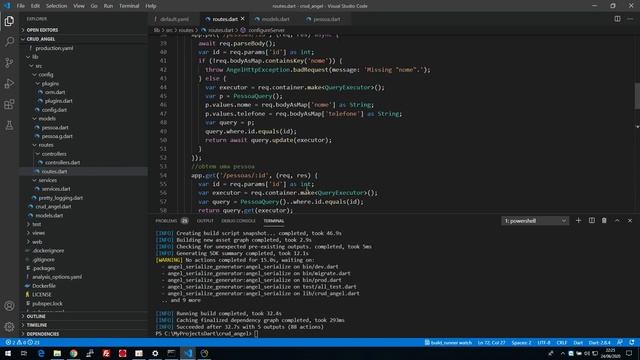Open Chrome from taskbar
Screen dimensions: 640x360
coord(73,353)
